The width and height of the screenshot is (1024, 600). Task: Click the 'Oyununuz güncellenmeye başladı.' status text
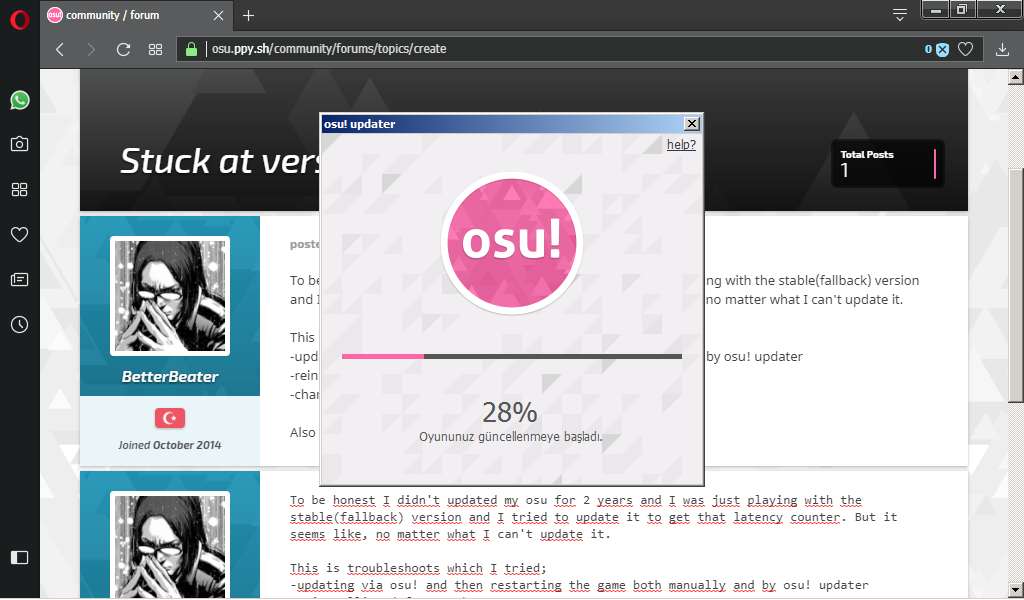(511, 437)
